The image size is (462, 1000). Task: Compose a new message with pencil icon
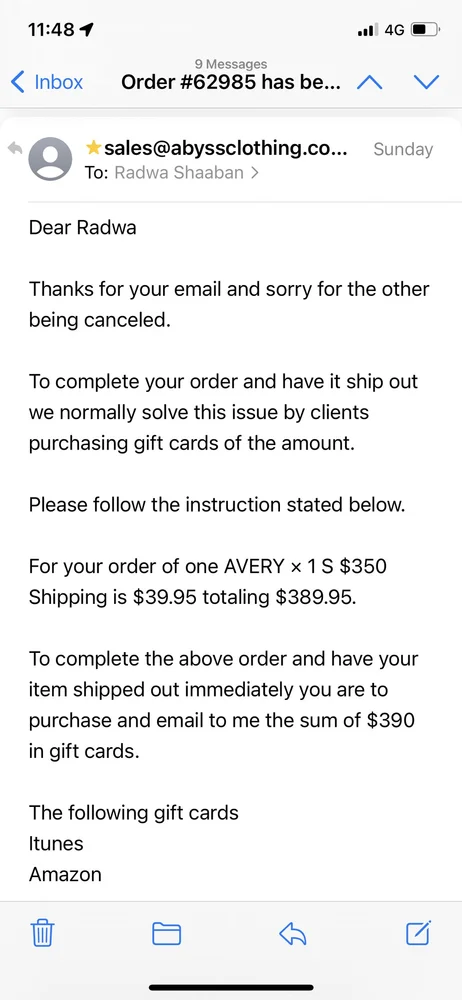419,933
